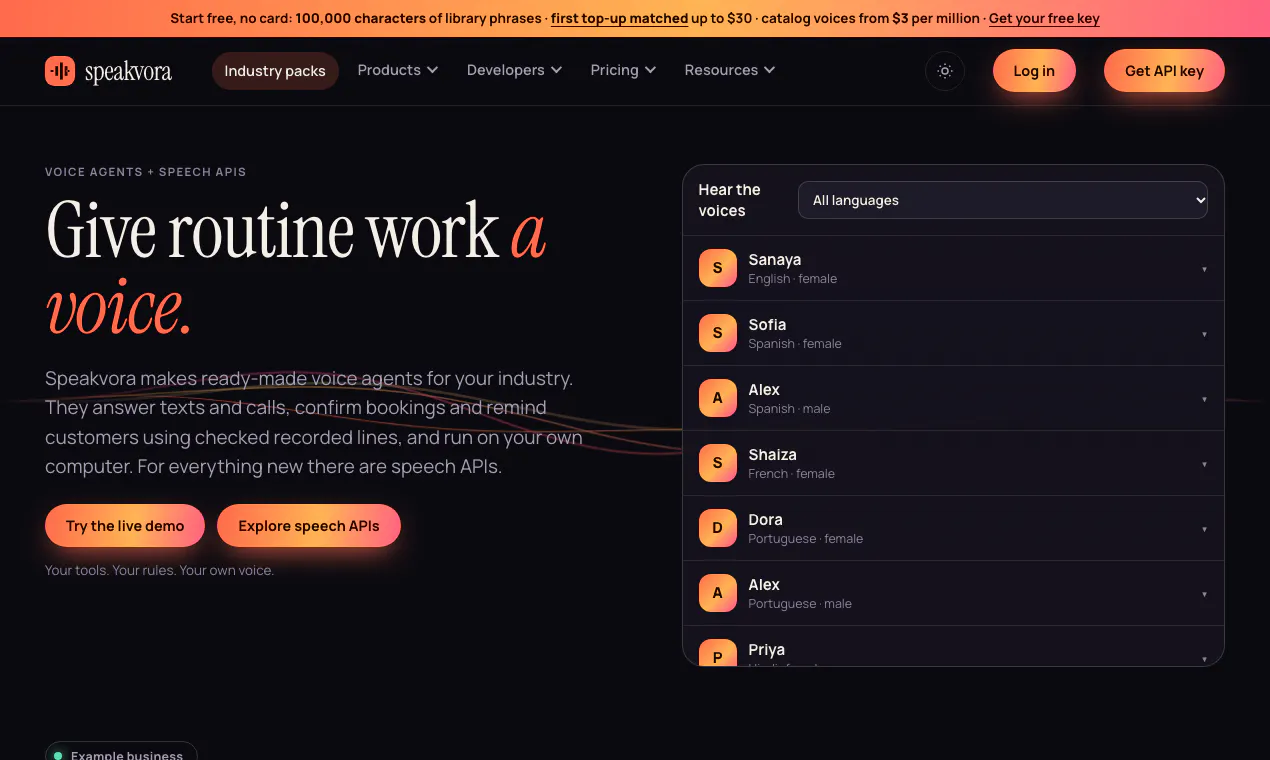Toggle the light/dark theme sun icon

(x=945, y=71)
